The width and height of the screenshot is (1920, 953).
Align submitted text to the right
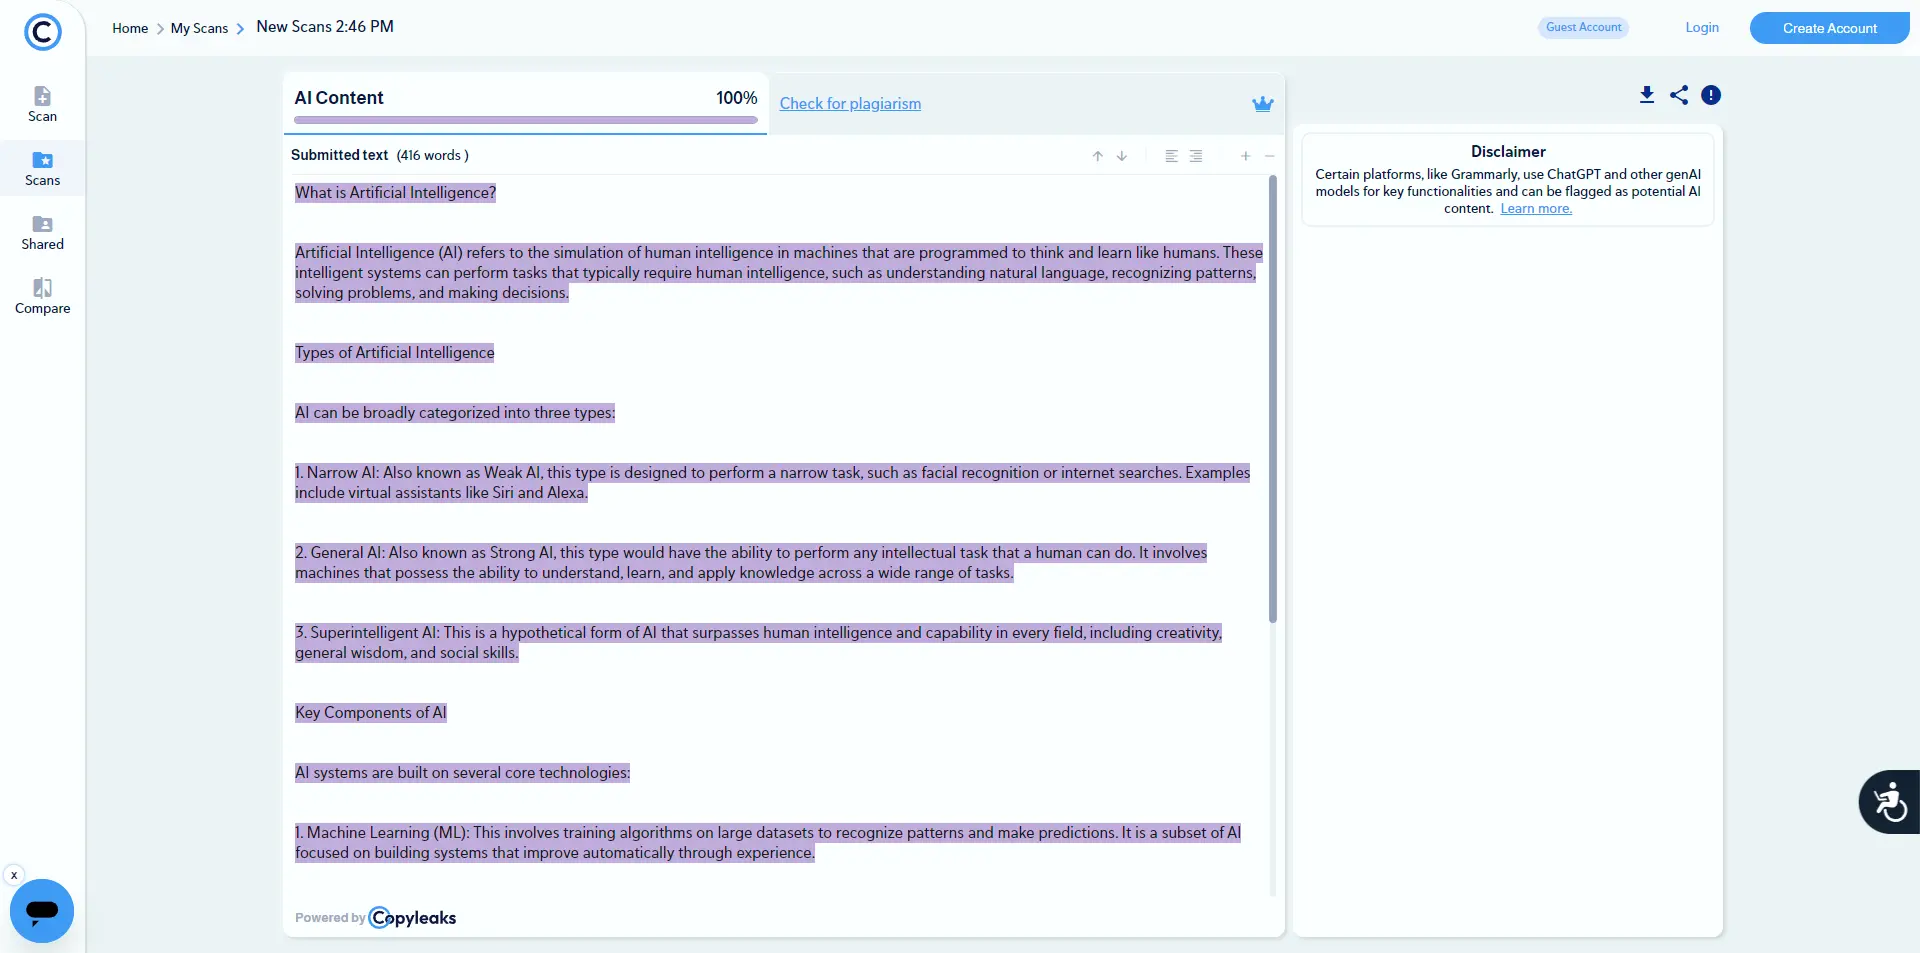point(1196,156)
